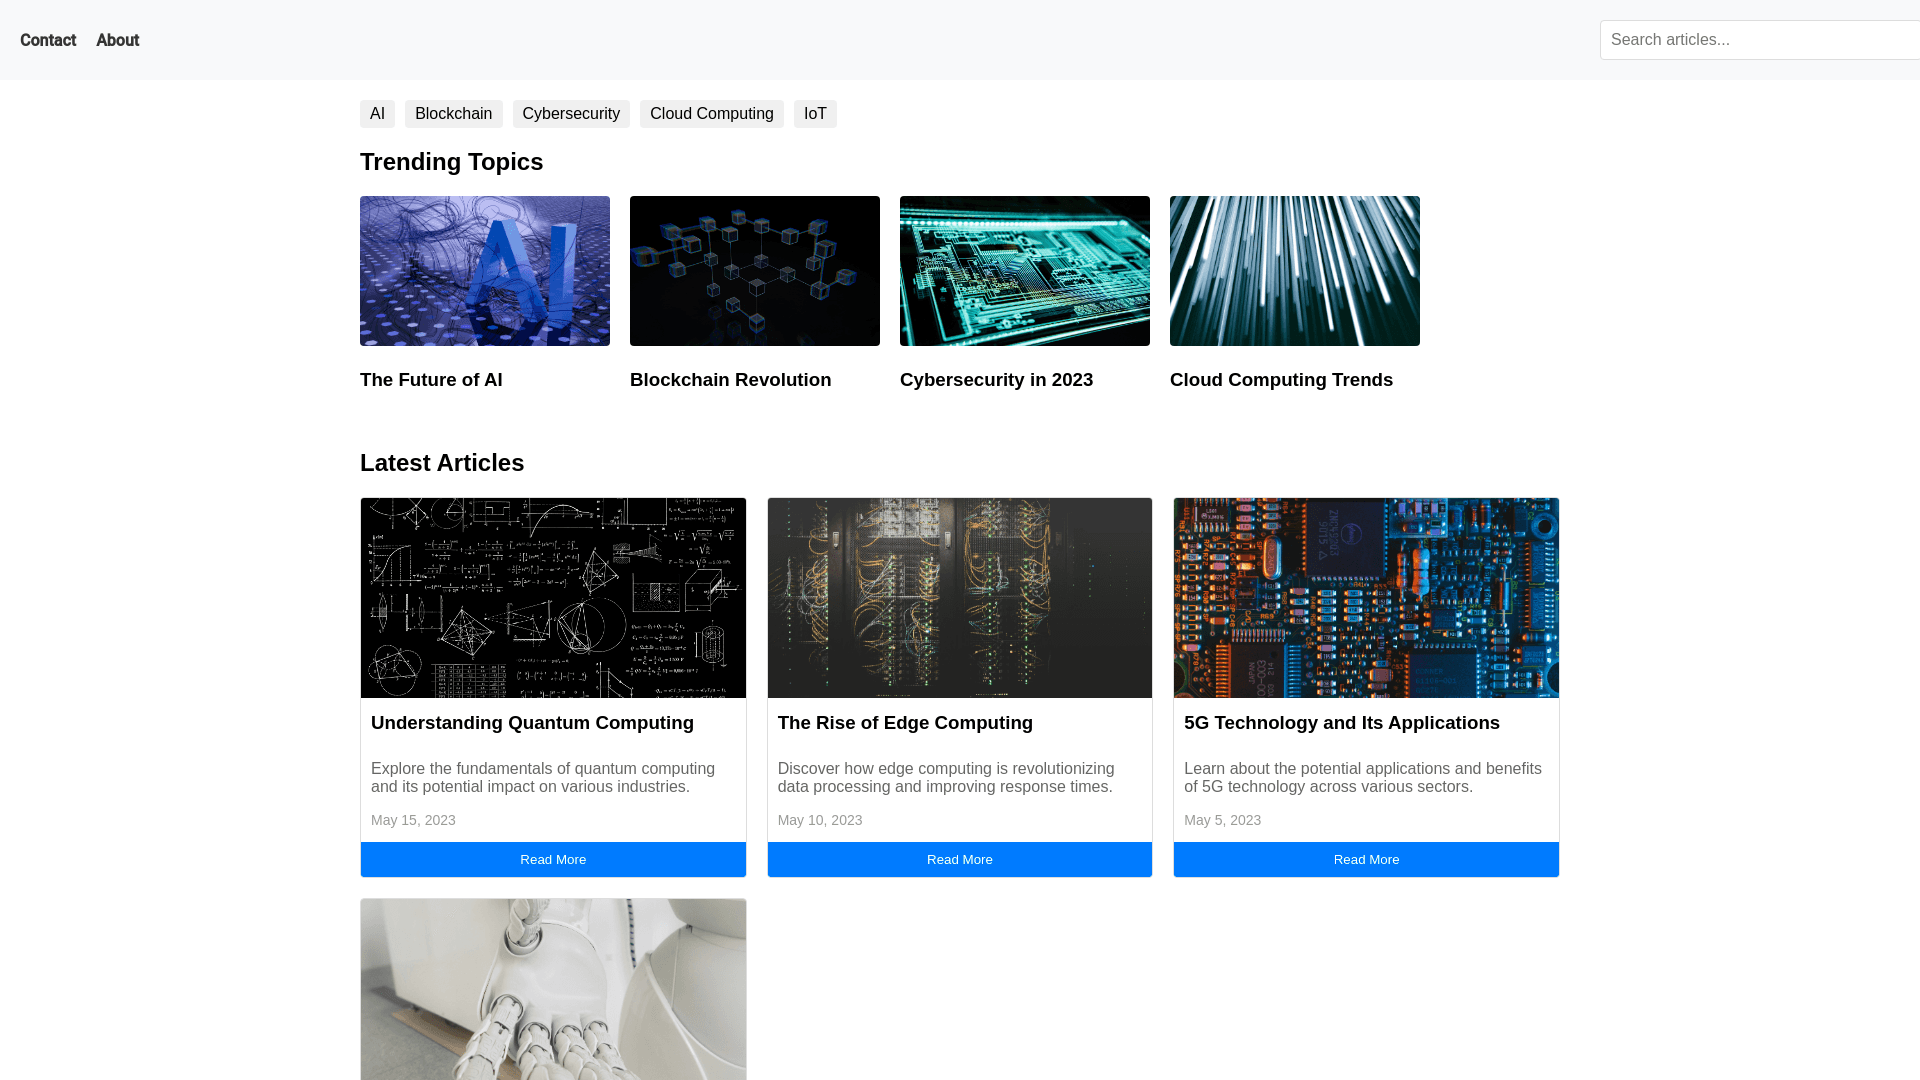1920x1080 pixels.
Task: Focus the Search articles input field
Action: (1760, 40)
